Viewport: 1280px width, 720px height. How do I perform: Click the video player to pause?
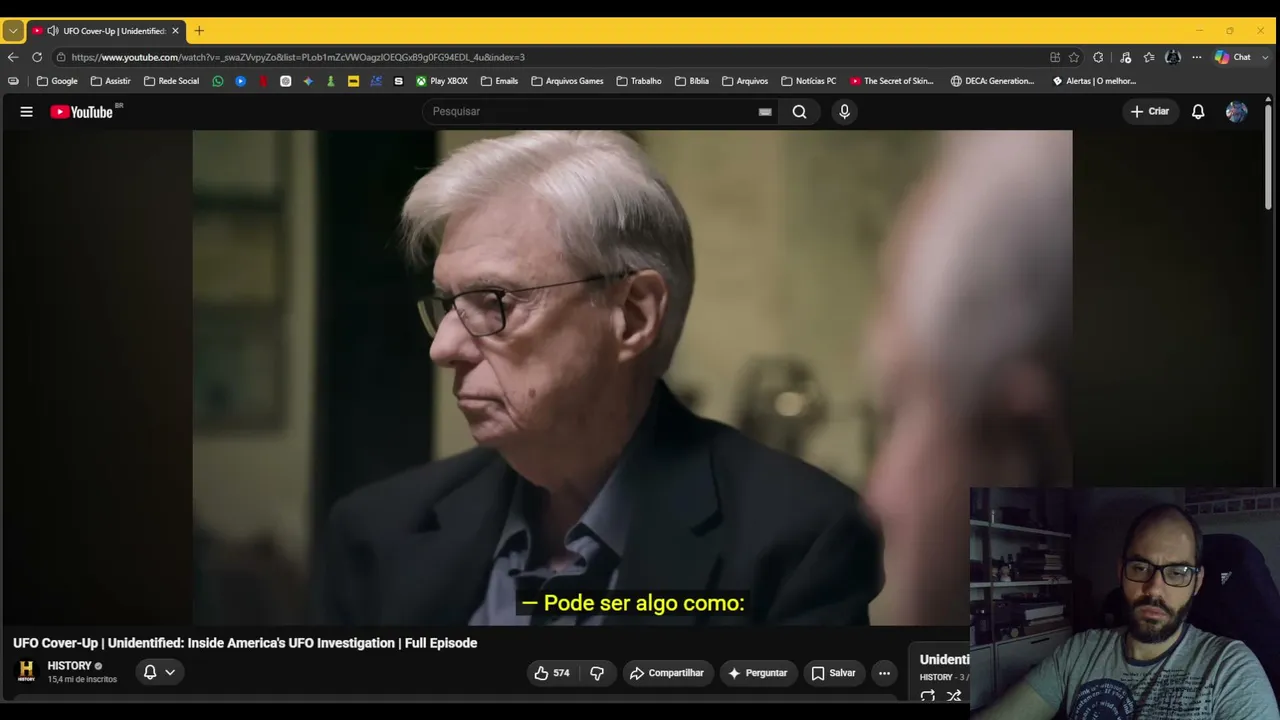coord(632,378)
